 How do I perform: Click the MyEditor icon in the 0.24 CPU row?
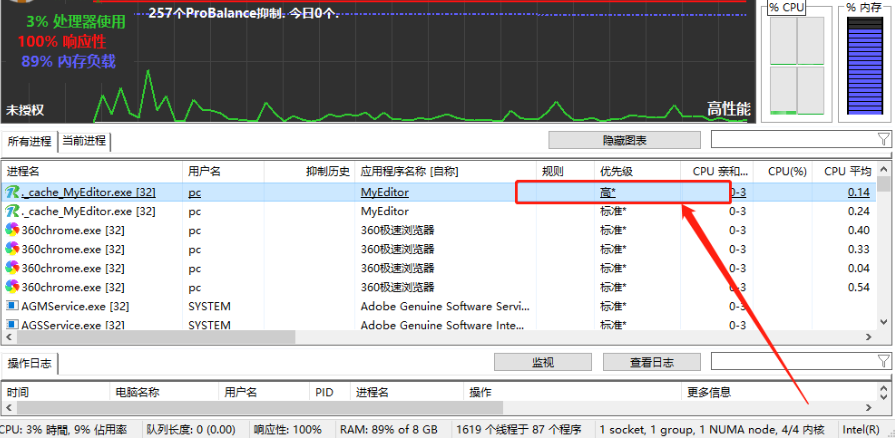pyautogui.click(x=12, y=211)
